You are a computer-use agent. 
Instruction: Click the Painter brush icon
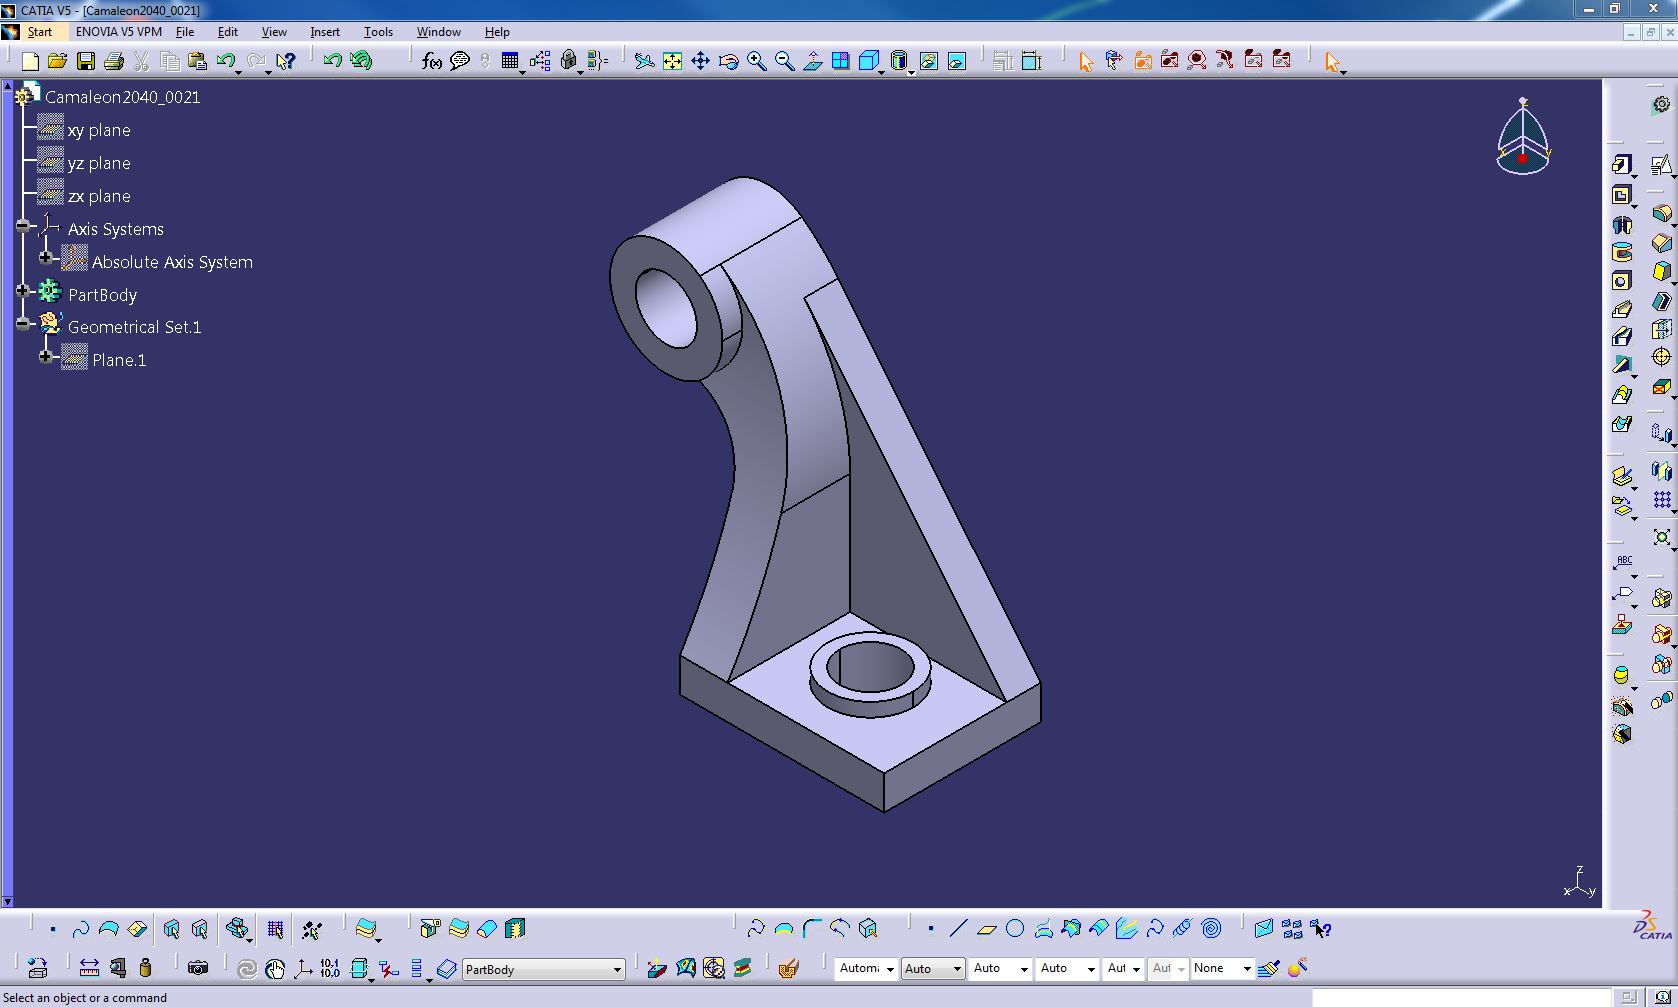point(1269,968)
